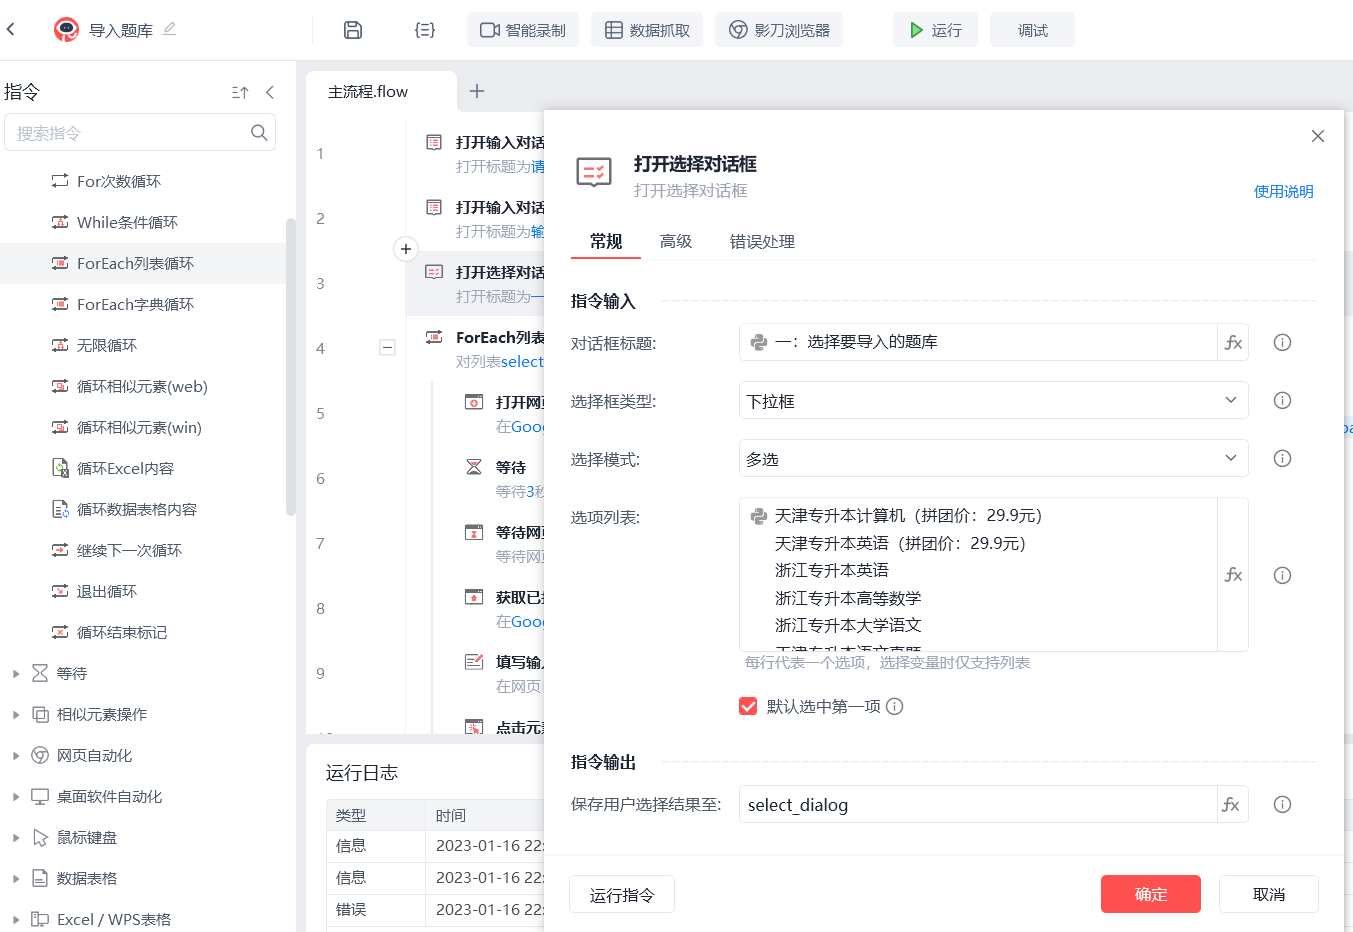
Task: Expand the 等待 command group
Action: pyautogui.click(x=16, y=674)
